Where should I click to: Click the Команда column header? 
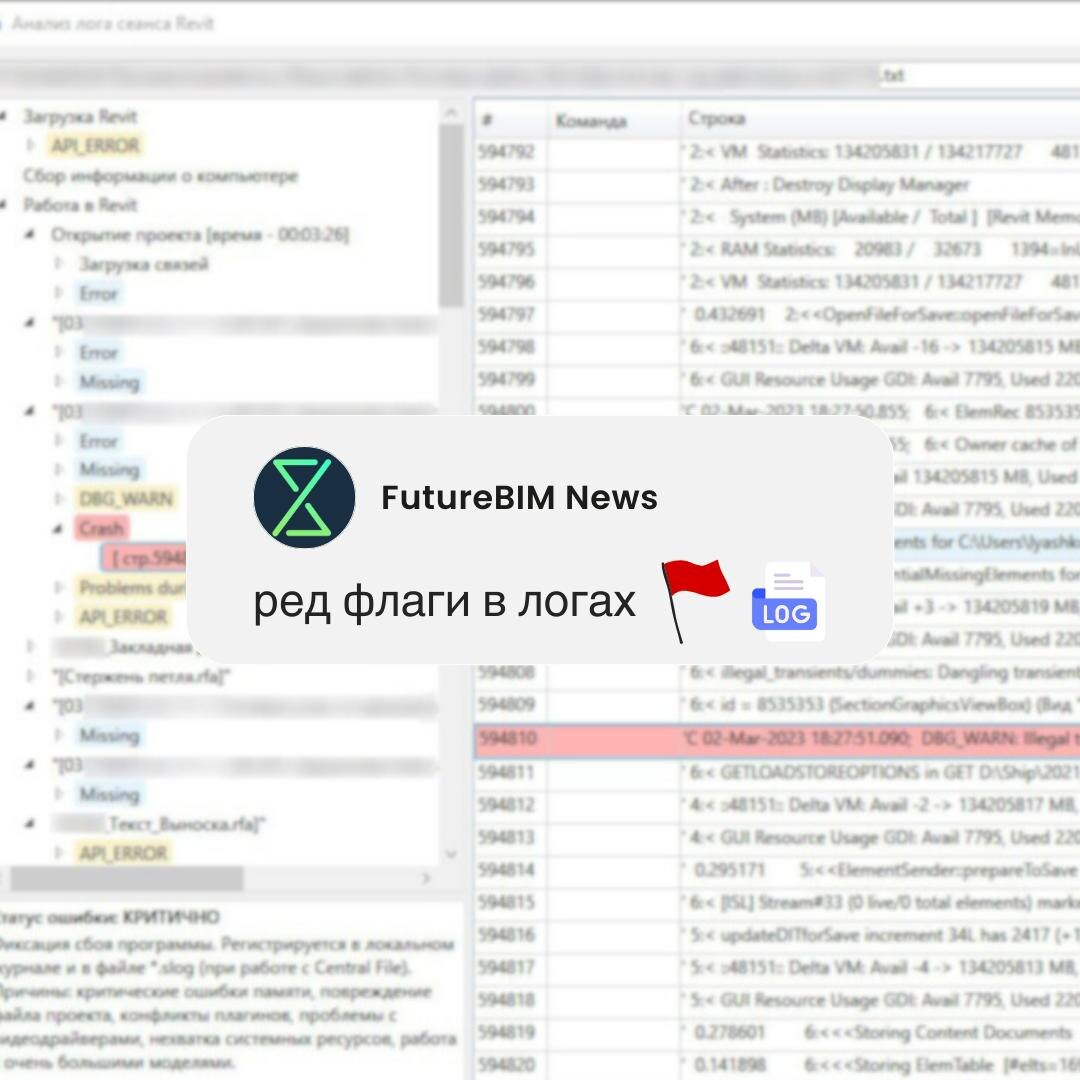[613, 120]
